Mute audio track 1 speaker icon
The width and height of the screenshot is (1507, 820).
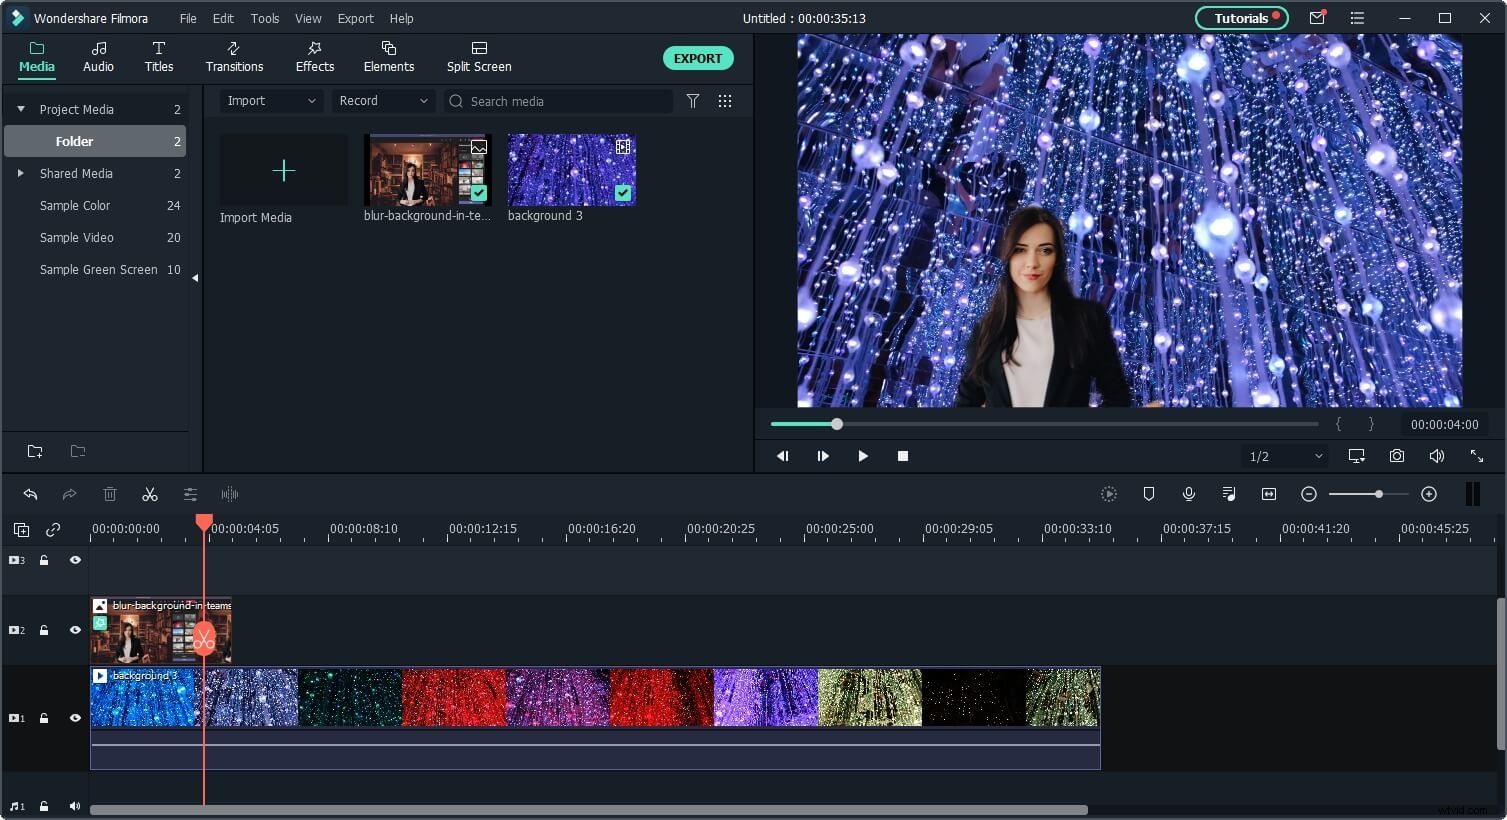[x=75, y=806]
